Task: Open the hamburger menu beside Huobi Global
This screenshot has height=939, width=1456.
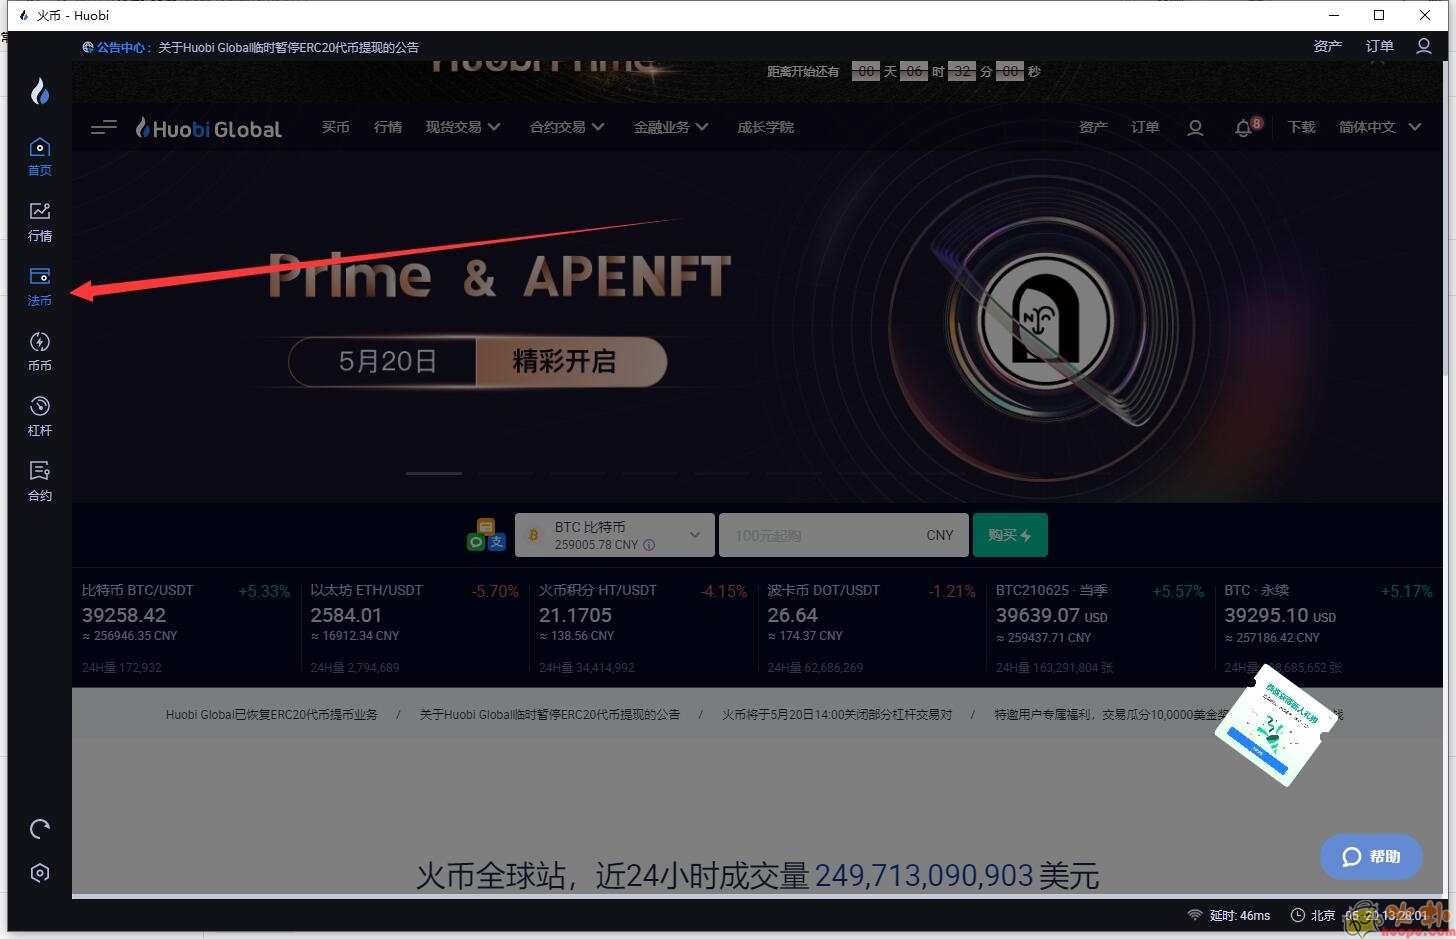Action: click(104, 127)
